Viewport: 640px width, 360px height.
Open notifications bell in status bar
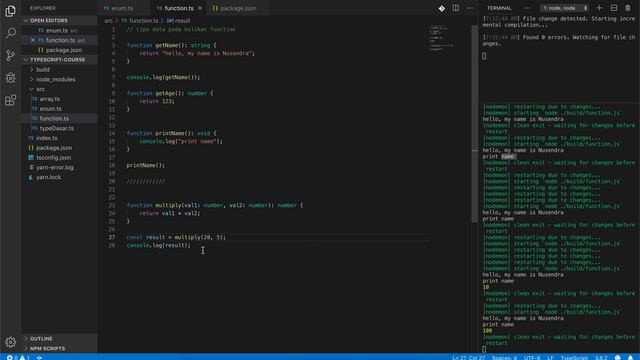pyautogui.click(x=631, y=357)
